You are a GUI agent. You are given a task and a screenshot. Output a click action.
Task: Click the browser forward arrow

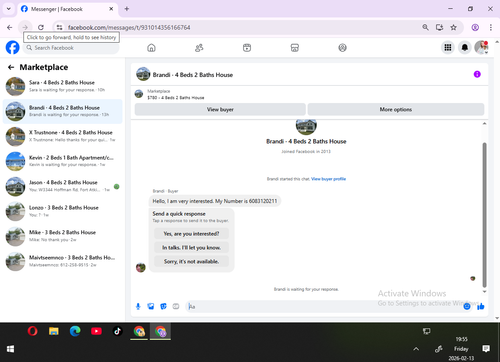(25, 27)
